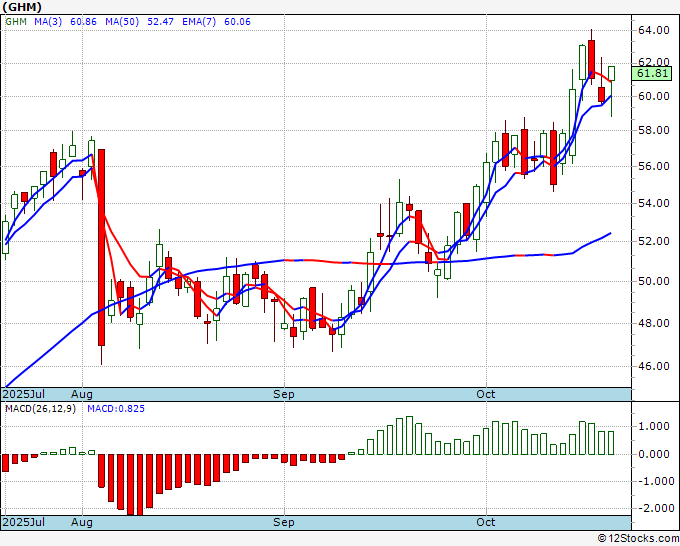The width and height of the screenshot is (680, 546).
Task: Click the 0.000 MACD axis label
Action: coord(654,454)
